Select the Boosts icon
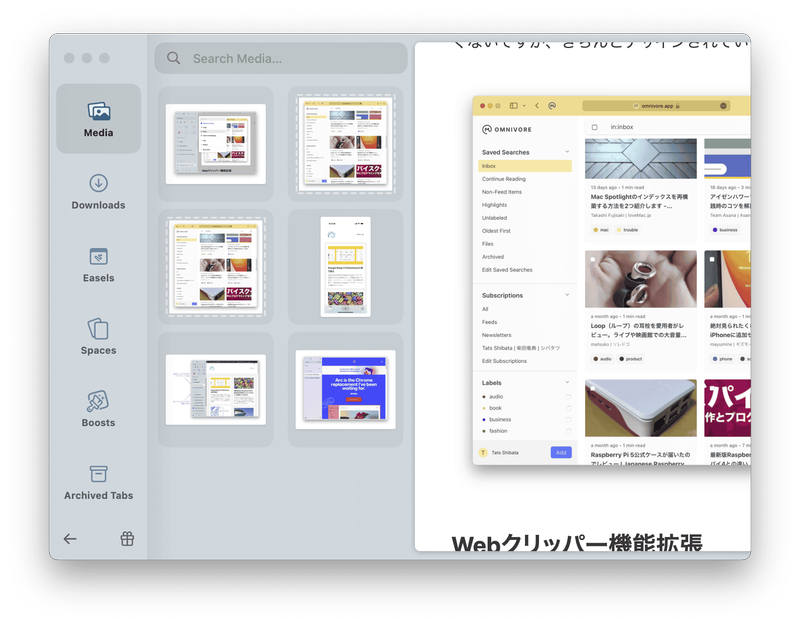The width and height of the screenshot is (800, 625). coord(98,409)
